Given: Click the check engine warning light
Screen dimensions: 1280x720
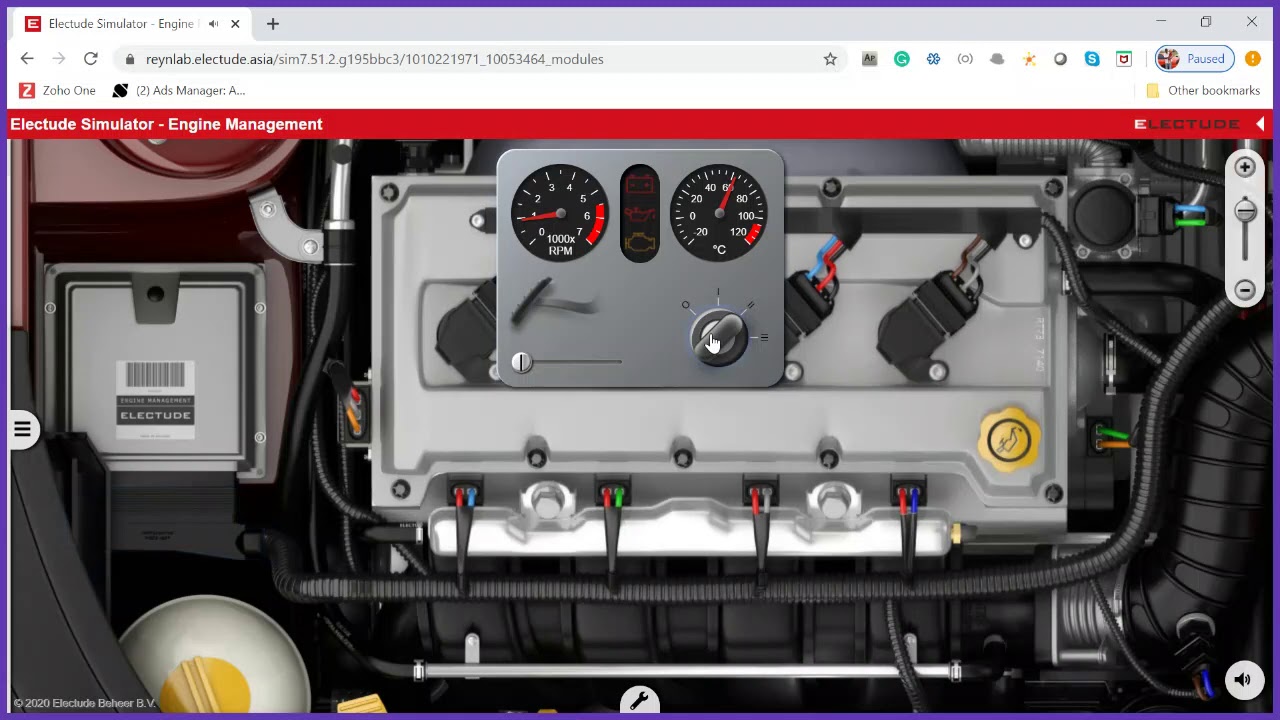Looking at the screenshot, I should (640, 242).
